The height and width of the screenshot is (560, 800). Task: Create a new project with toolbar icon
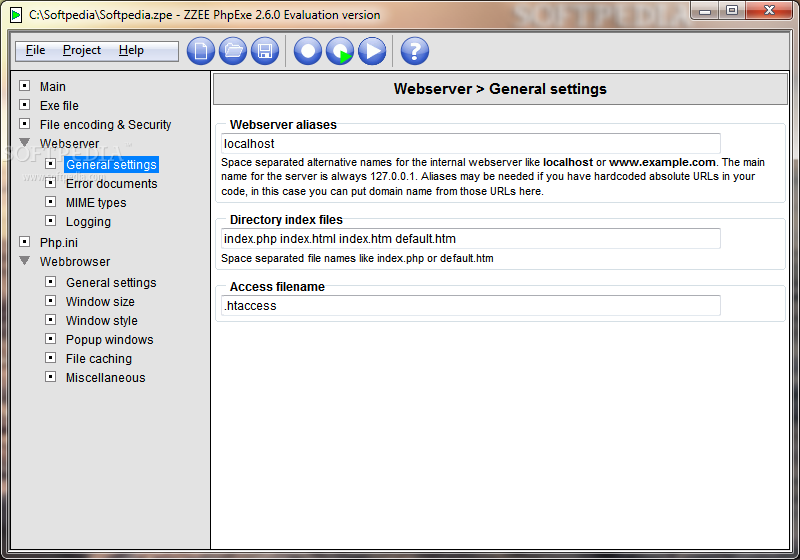point(201,51)
